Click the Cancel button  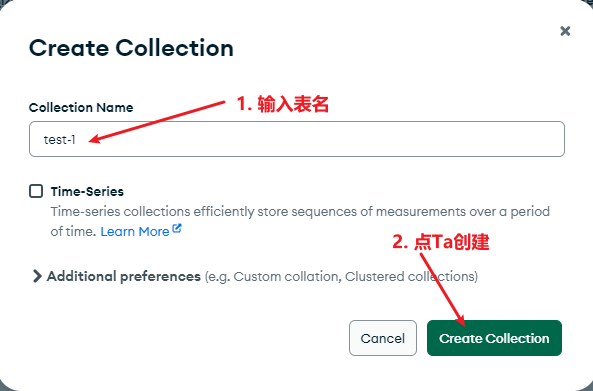(383, 338)
